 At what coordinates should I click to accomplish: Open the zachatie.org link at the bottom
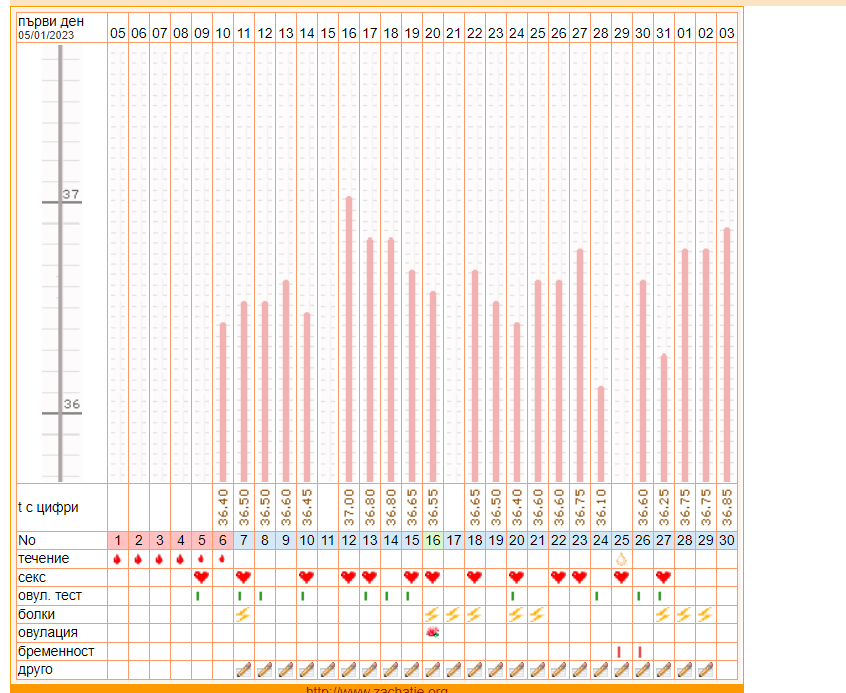(x=376, y=689)
